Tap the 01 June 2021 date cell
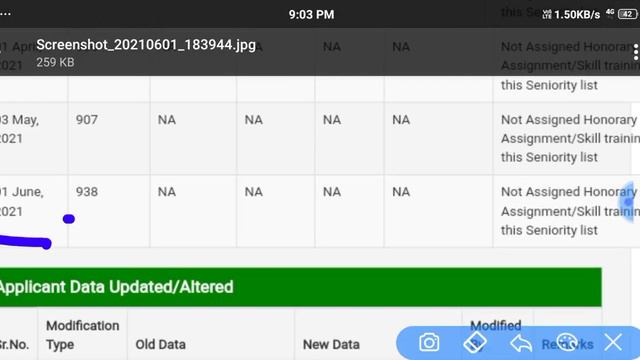This screenshot has height=360, width=640. (x=22, y=202)
